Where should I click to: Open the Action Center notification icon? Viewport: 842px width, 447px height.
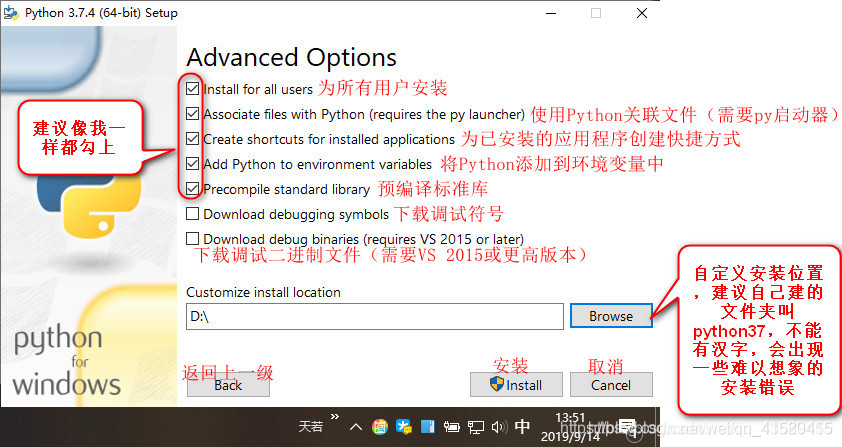click(627, 427)
